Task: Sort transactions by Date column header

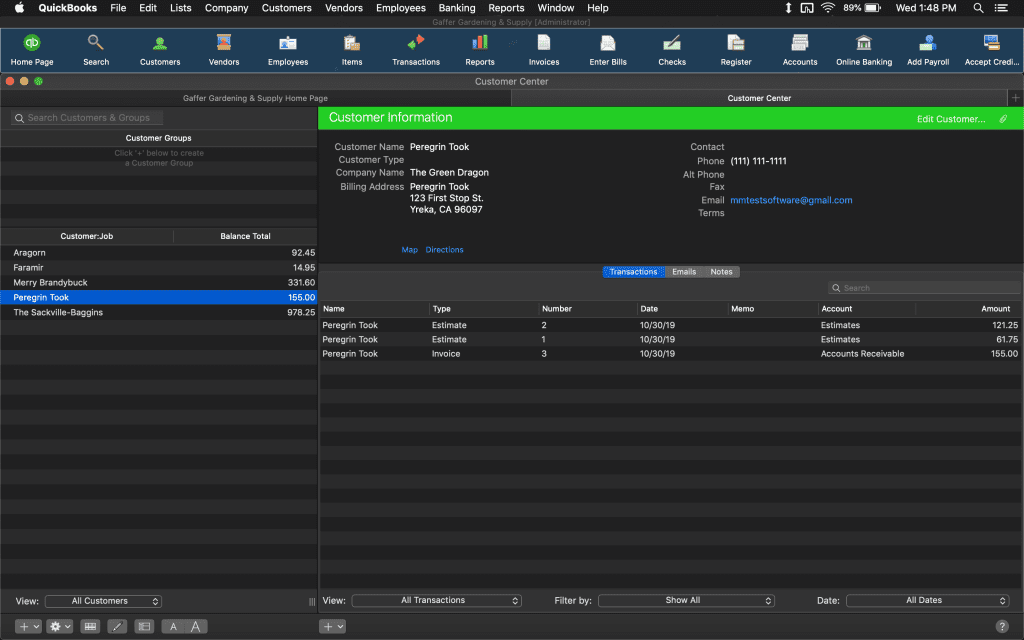Action: [682, 309]
